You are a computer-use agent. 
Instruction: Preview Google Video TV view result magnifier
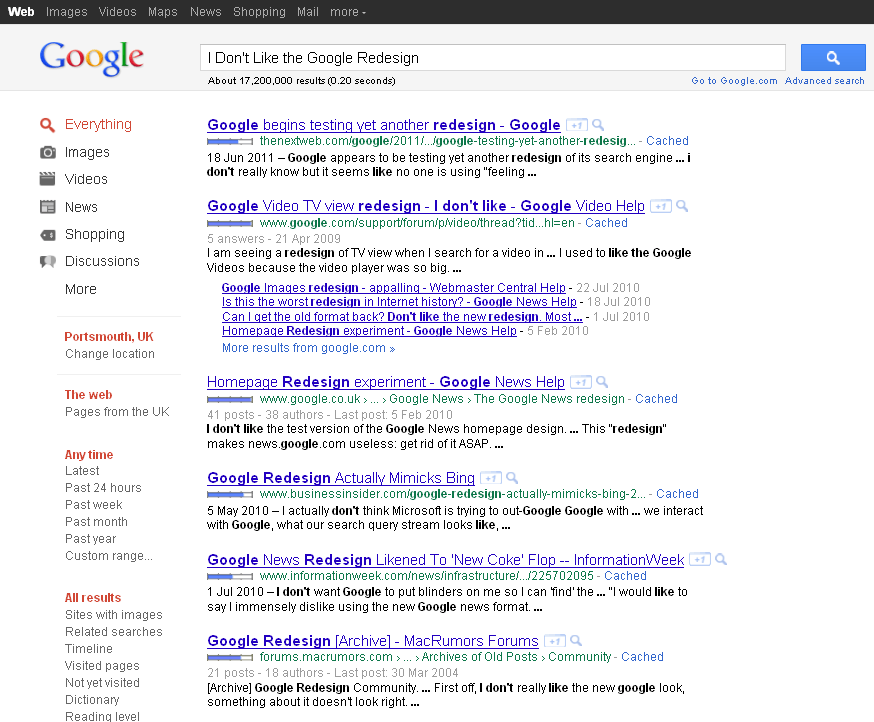click(x=682, y=206)
